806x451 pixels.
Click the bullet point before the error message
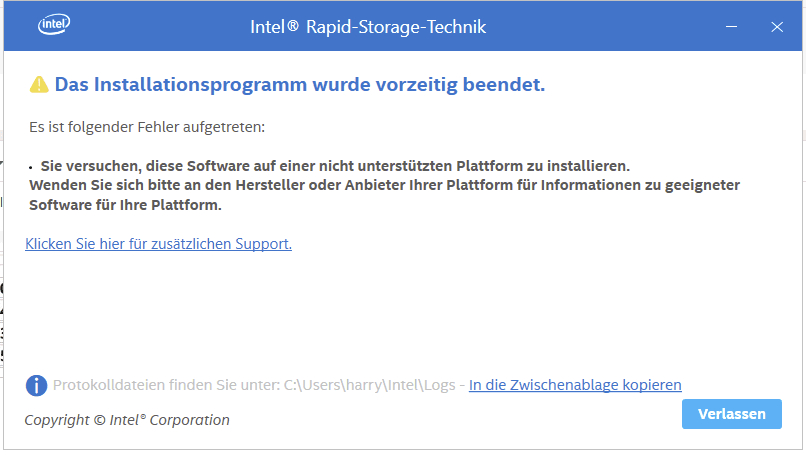tap(31, 168)
